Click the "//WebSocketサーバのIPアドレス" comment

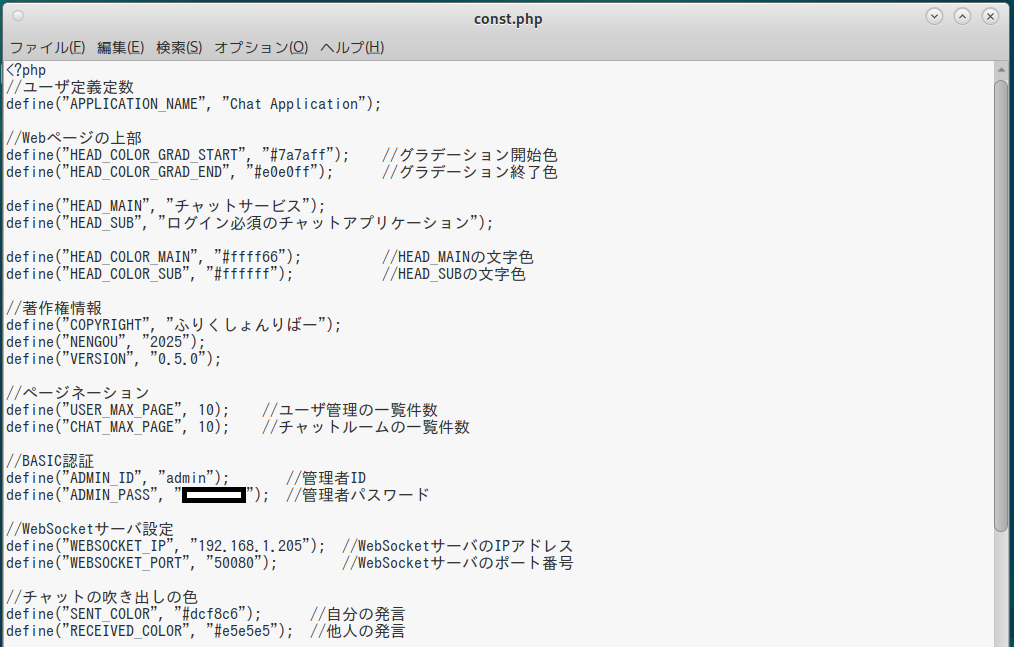click(x=458, y=546)
